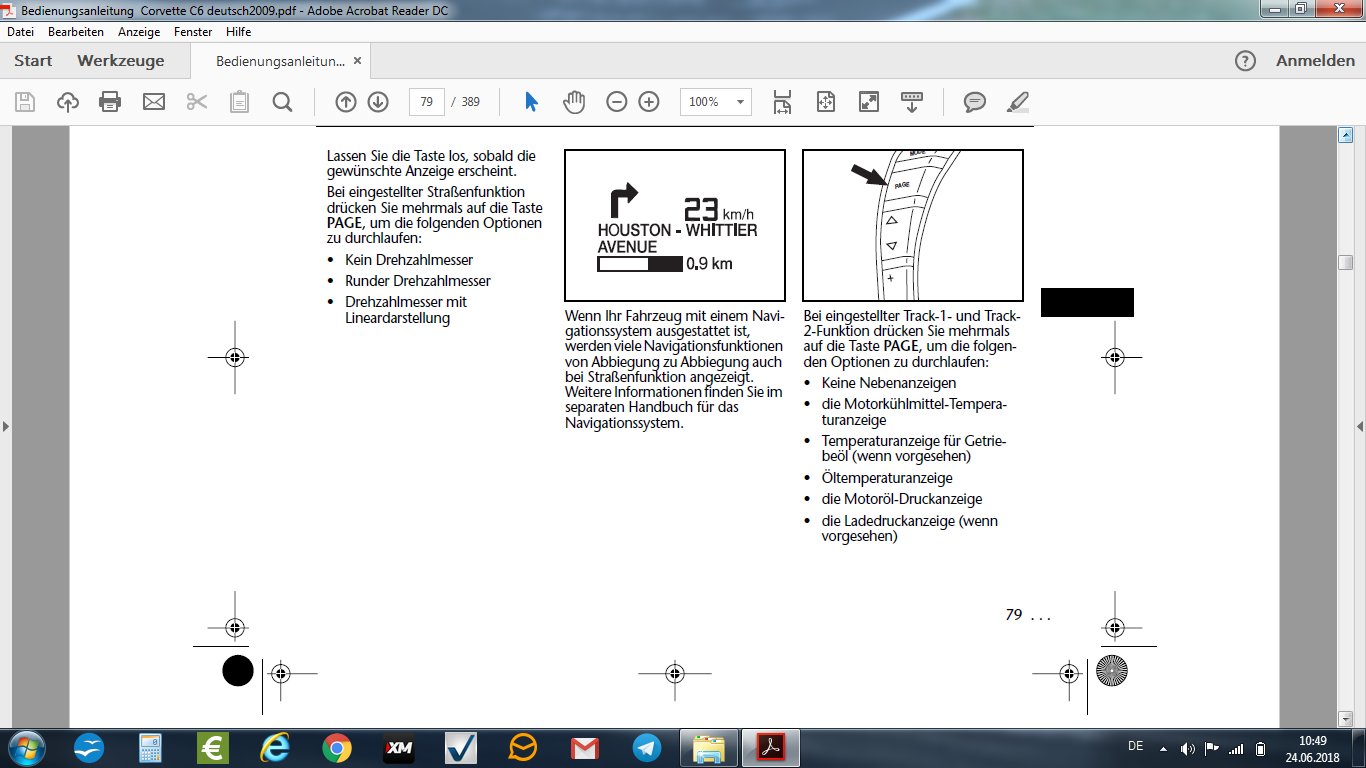Print the document using the printer icon

[x=110, y=102]
